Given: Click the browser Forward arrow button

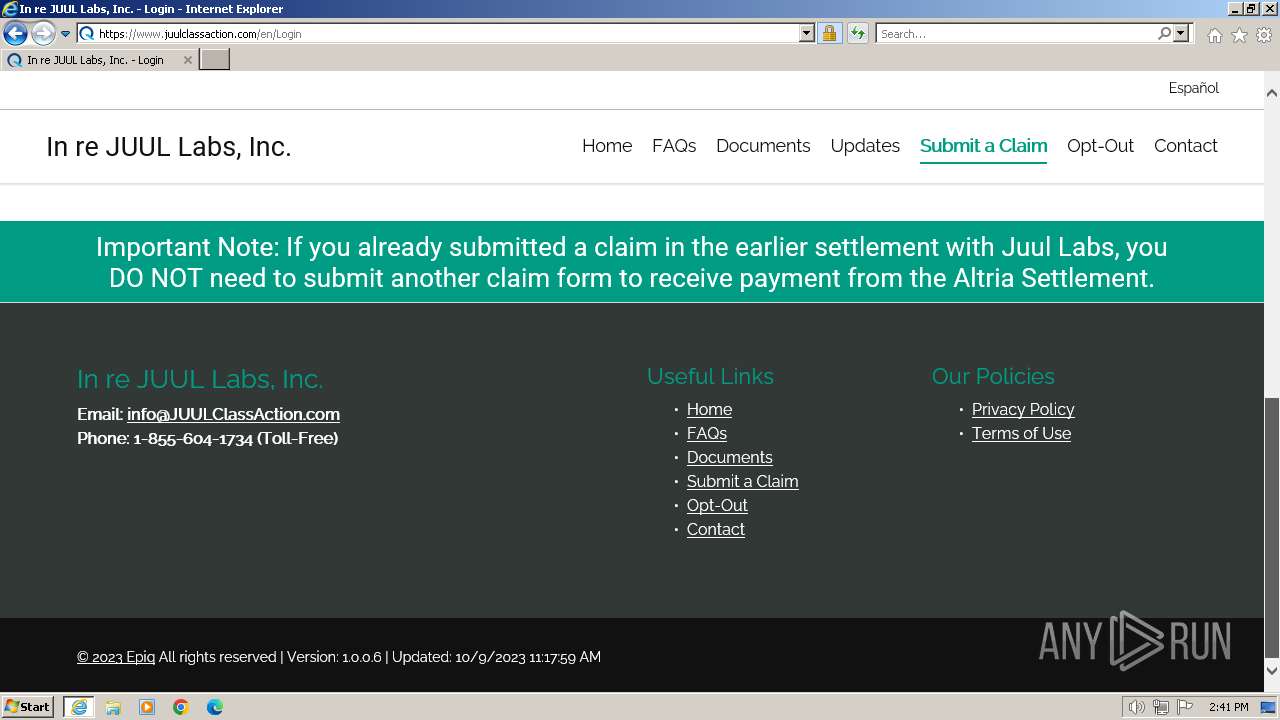Looking at the screenshot, I should click(x=43, y=33).
